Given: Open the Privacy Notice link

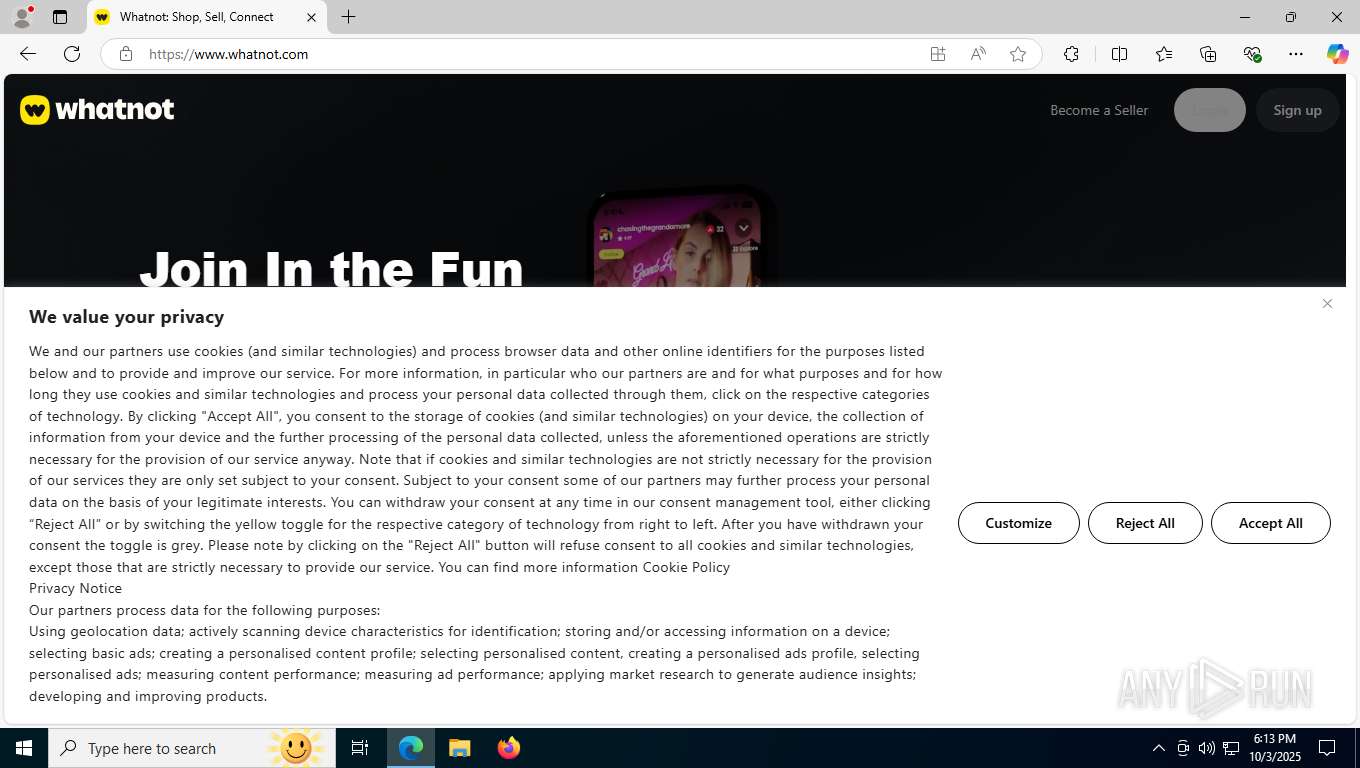Looking at the screenshot, I should [x=75, y=588].
